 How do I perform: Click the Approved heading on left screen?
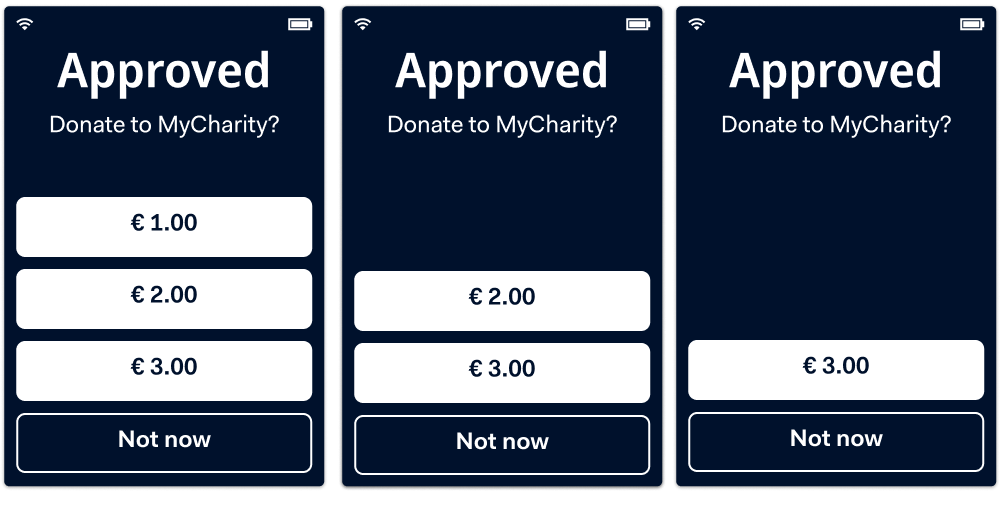(164, 72)
